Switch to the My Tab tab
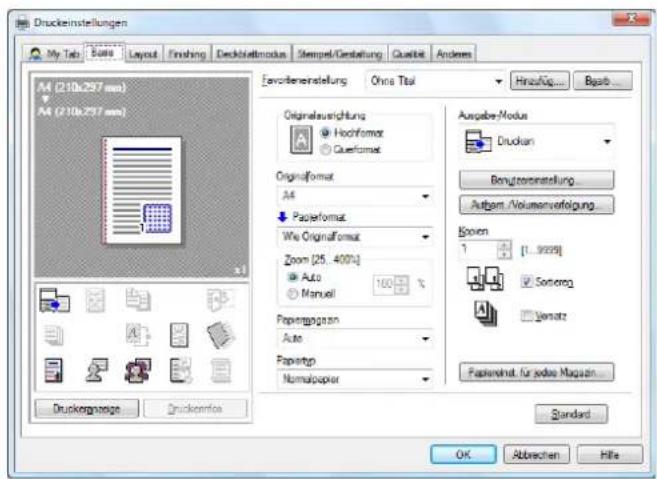 (x=54, y=54)
